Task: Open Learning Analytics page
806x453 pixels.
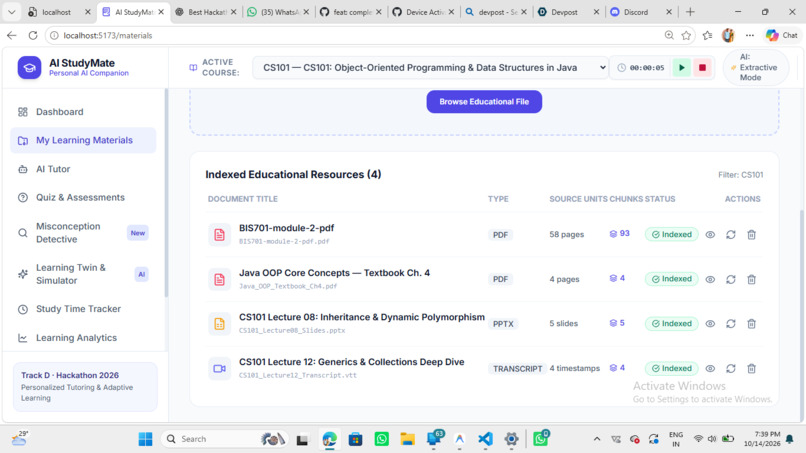Action: [x=83, y=338]
